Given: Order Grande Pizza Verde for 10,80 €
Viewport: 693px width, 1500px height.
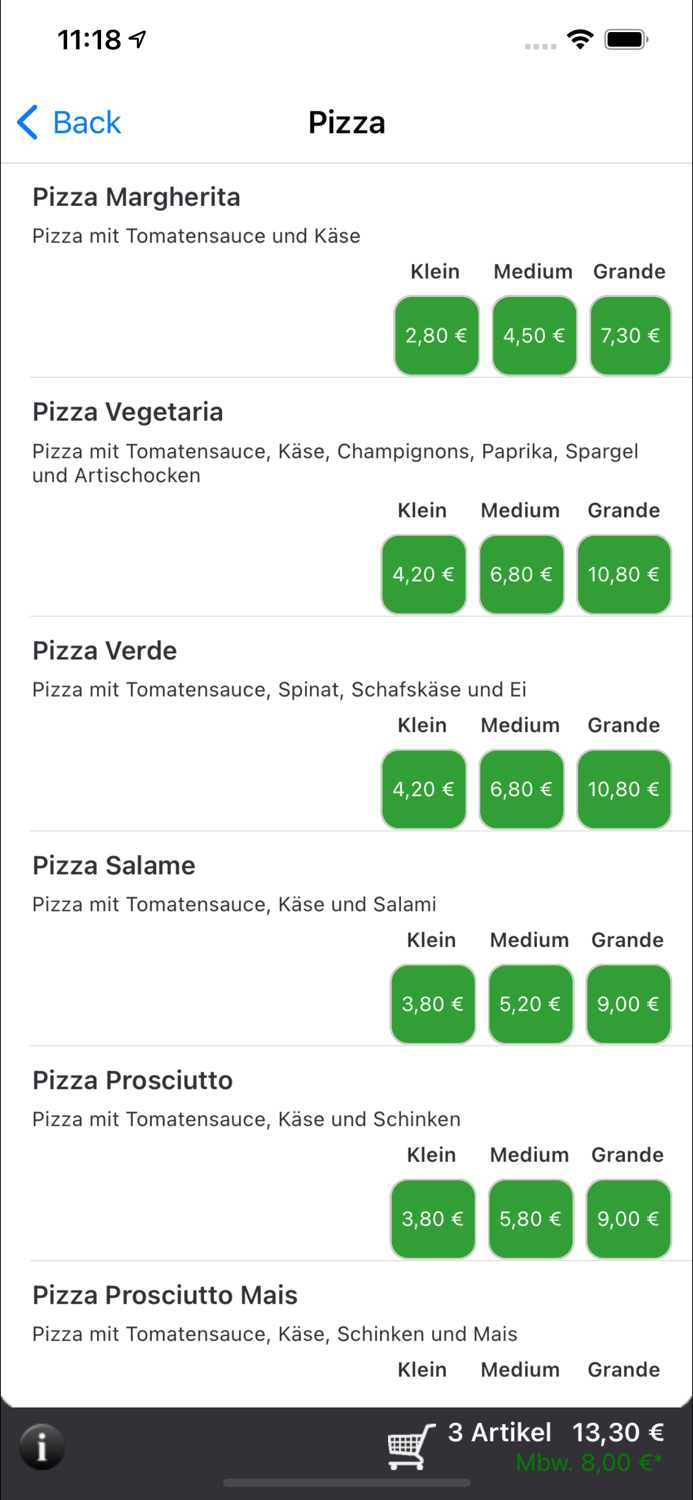Looking at the screenshot, I should tap(624, 789).
